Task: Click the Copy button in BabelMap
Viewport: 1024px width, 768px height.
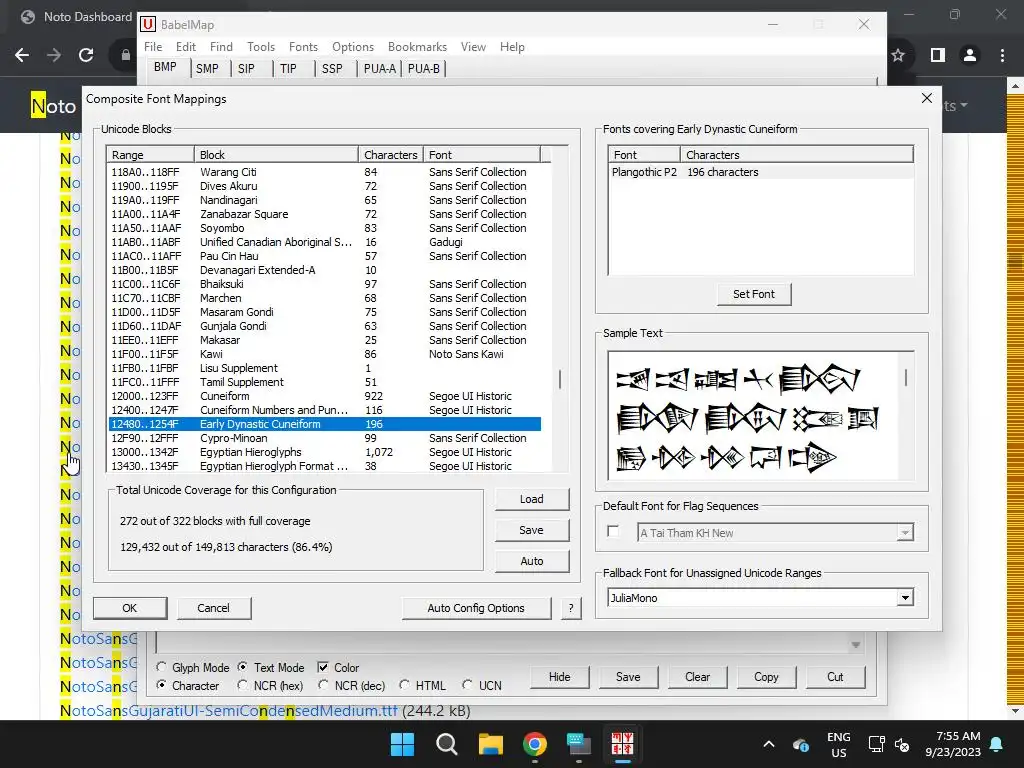Action: (x=766, y=677)
